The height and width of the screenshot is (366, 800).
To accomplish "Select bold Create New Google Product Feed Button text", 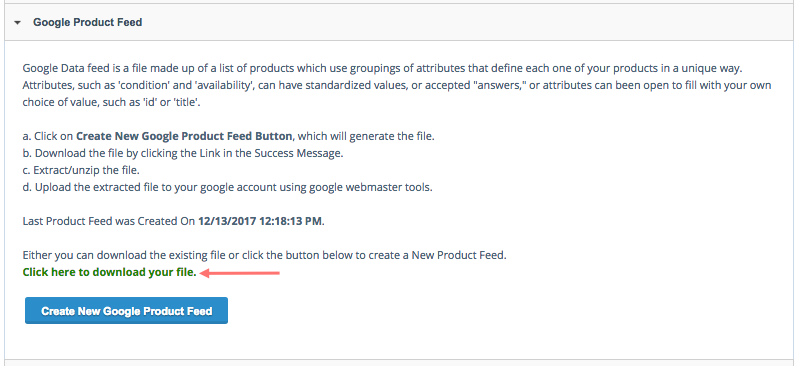I will click(184, 136).
